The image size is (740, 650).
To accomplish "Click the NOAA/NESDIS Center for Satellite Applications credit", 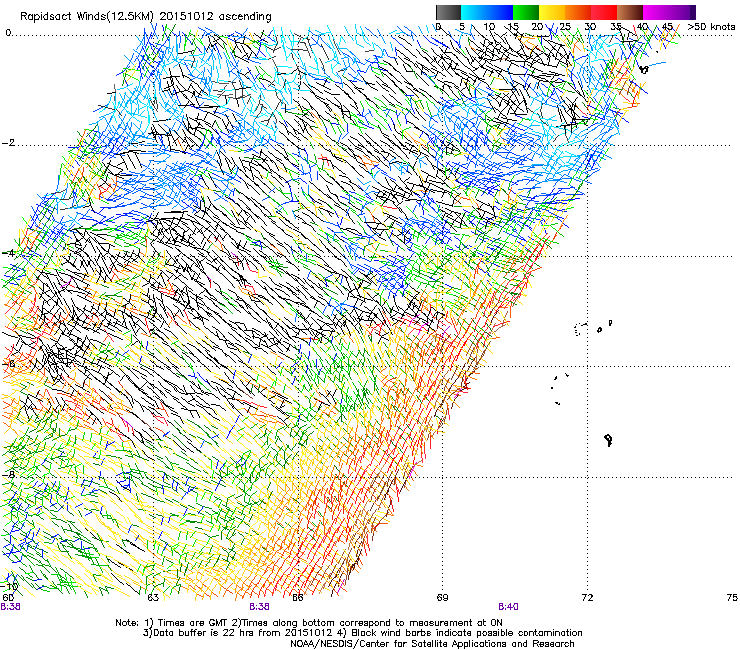I will [x=432, y=644].
